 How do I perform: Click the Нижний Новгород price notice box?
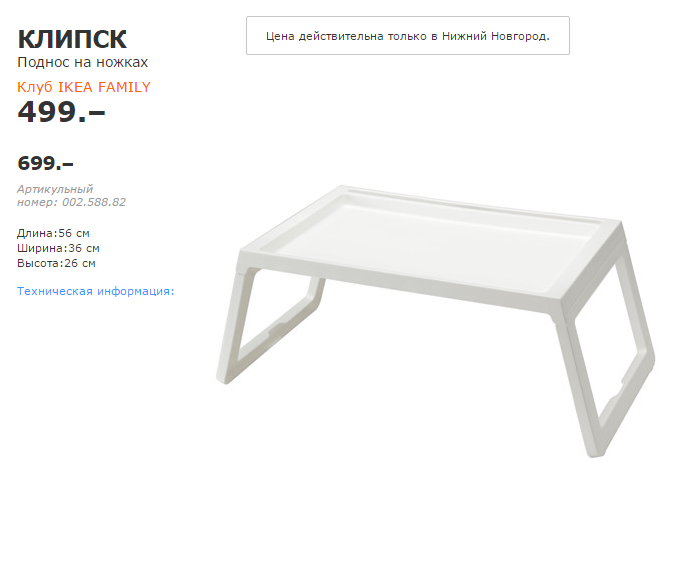pyautogui.click(x=408, y=36)
